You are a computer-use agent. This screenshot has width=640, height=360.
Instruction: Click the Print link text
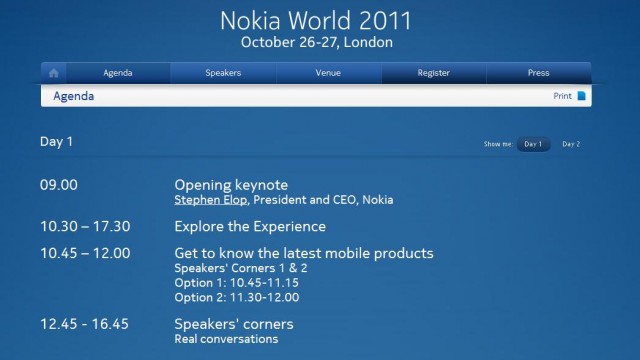pyautogui.click(x=562, y=96)
